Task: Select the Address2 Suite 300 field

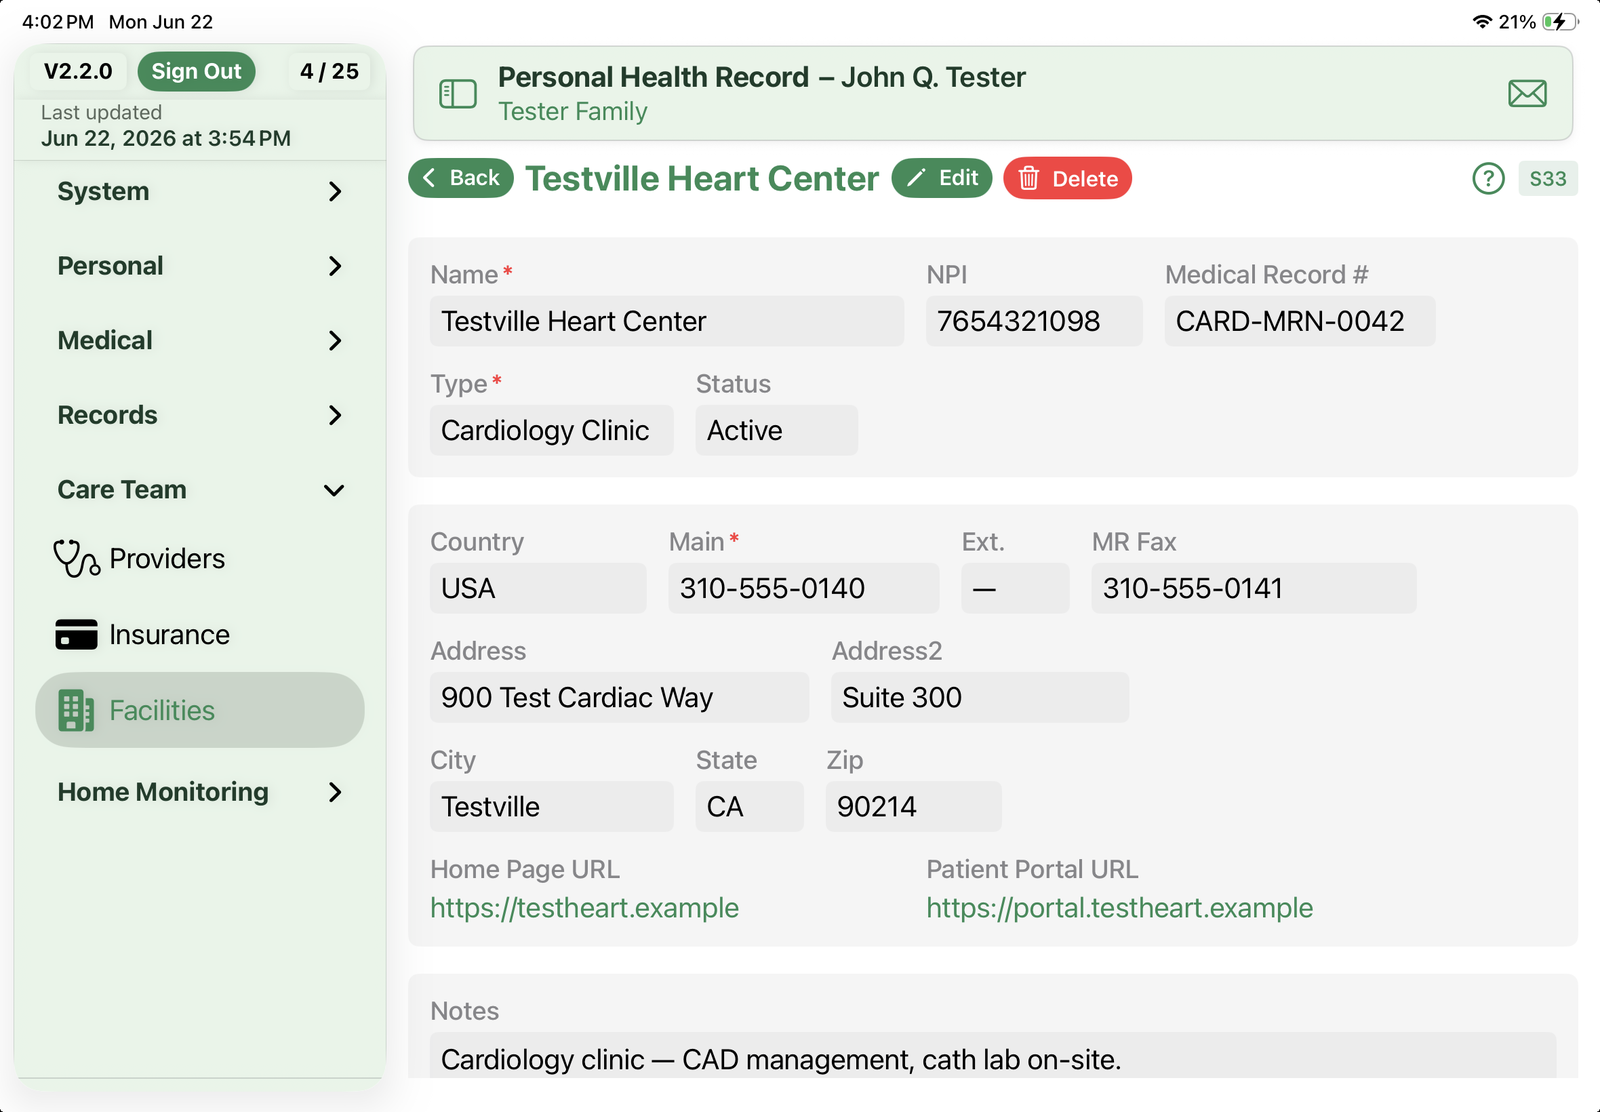Action: coord(980,697)
